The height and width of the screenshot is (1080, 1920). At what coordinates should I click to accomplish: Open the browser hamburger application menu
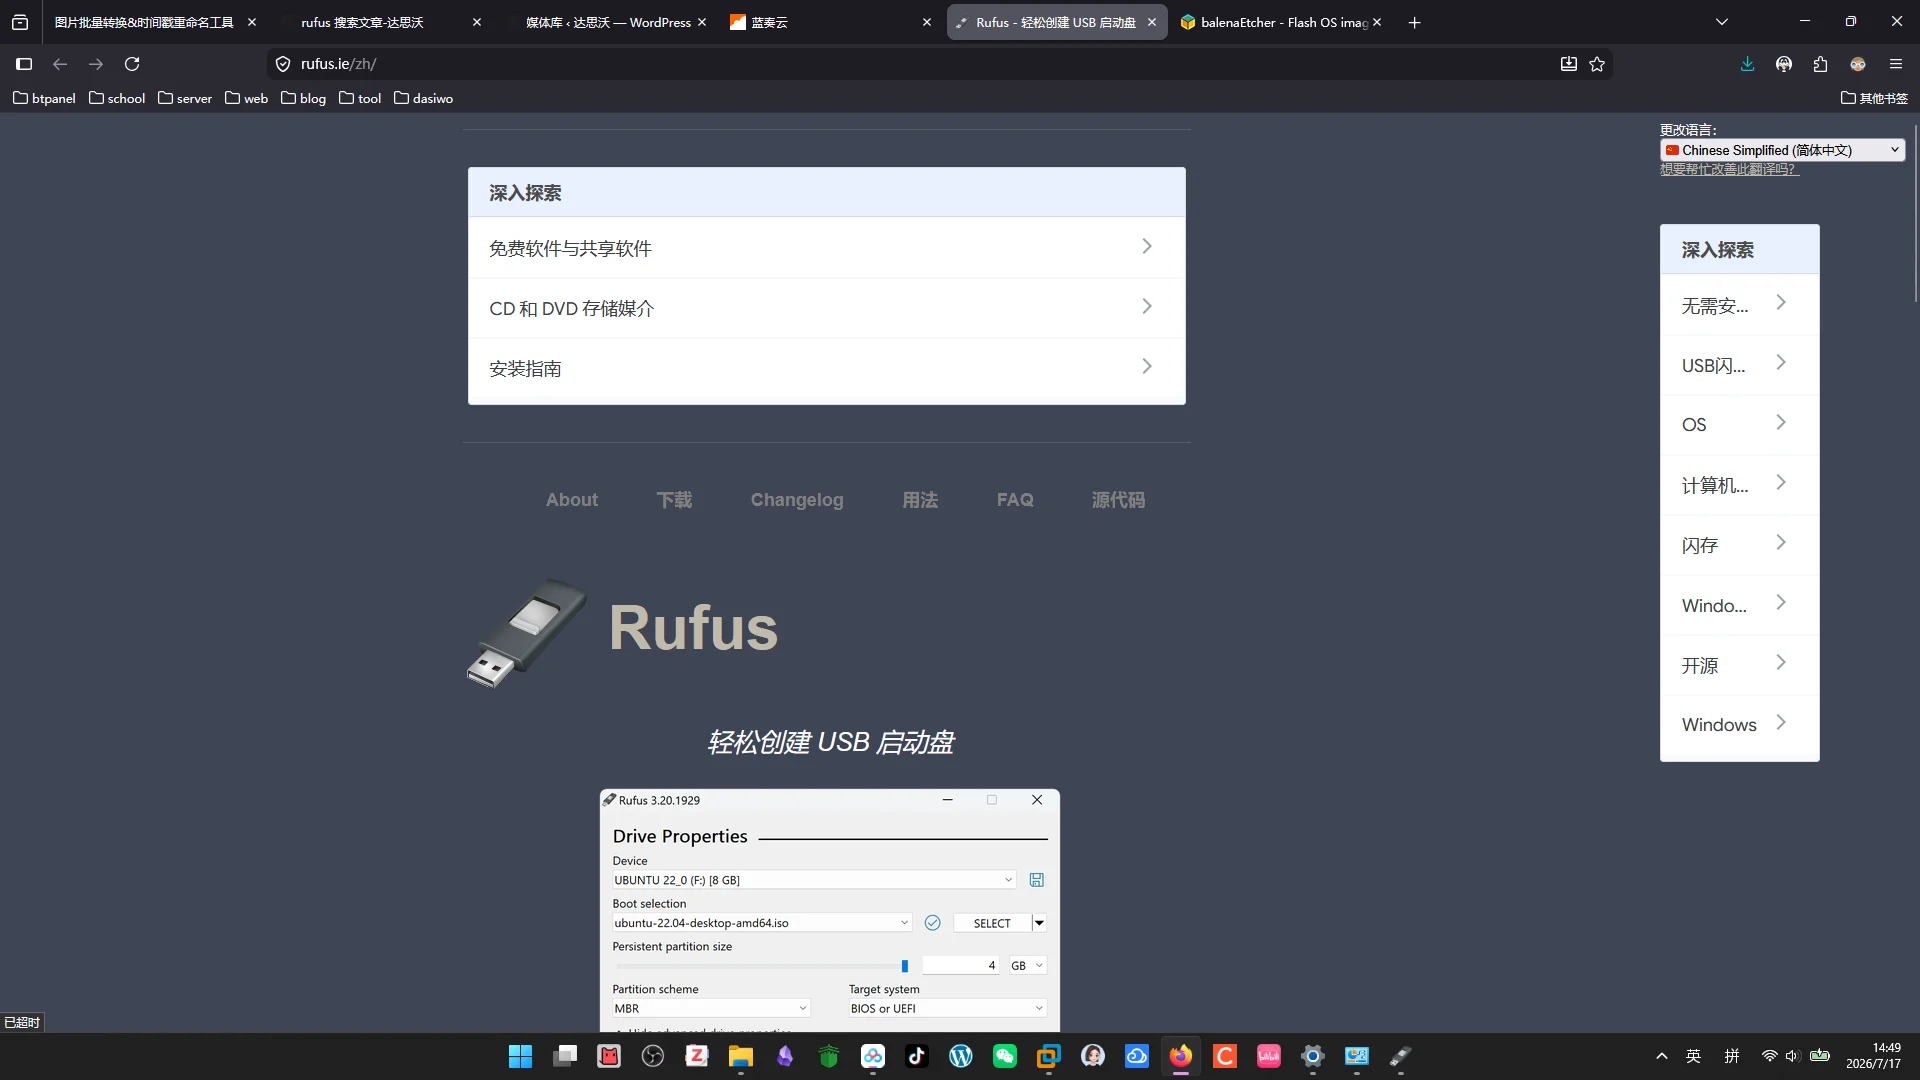[1896, 64]
